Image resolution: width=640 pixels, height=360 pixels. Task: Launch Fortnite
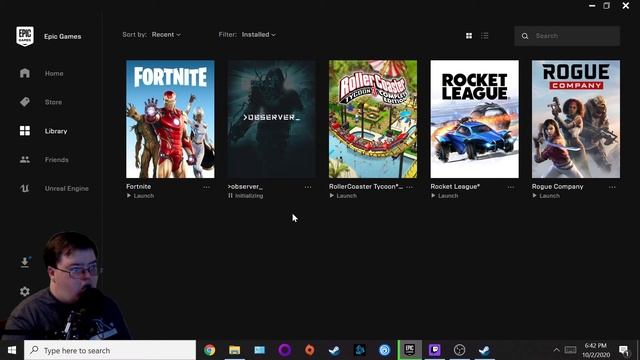coord(140,196)
